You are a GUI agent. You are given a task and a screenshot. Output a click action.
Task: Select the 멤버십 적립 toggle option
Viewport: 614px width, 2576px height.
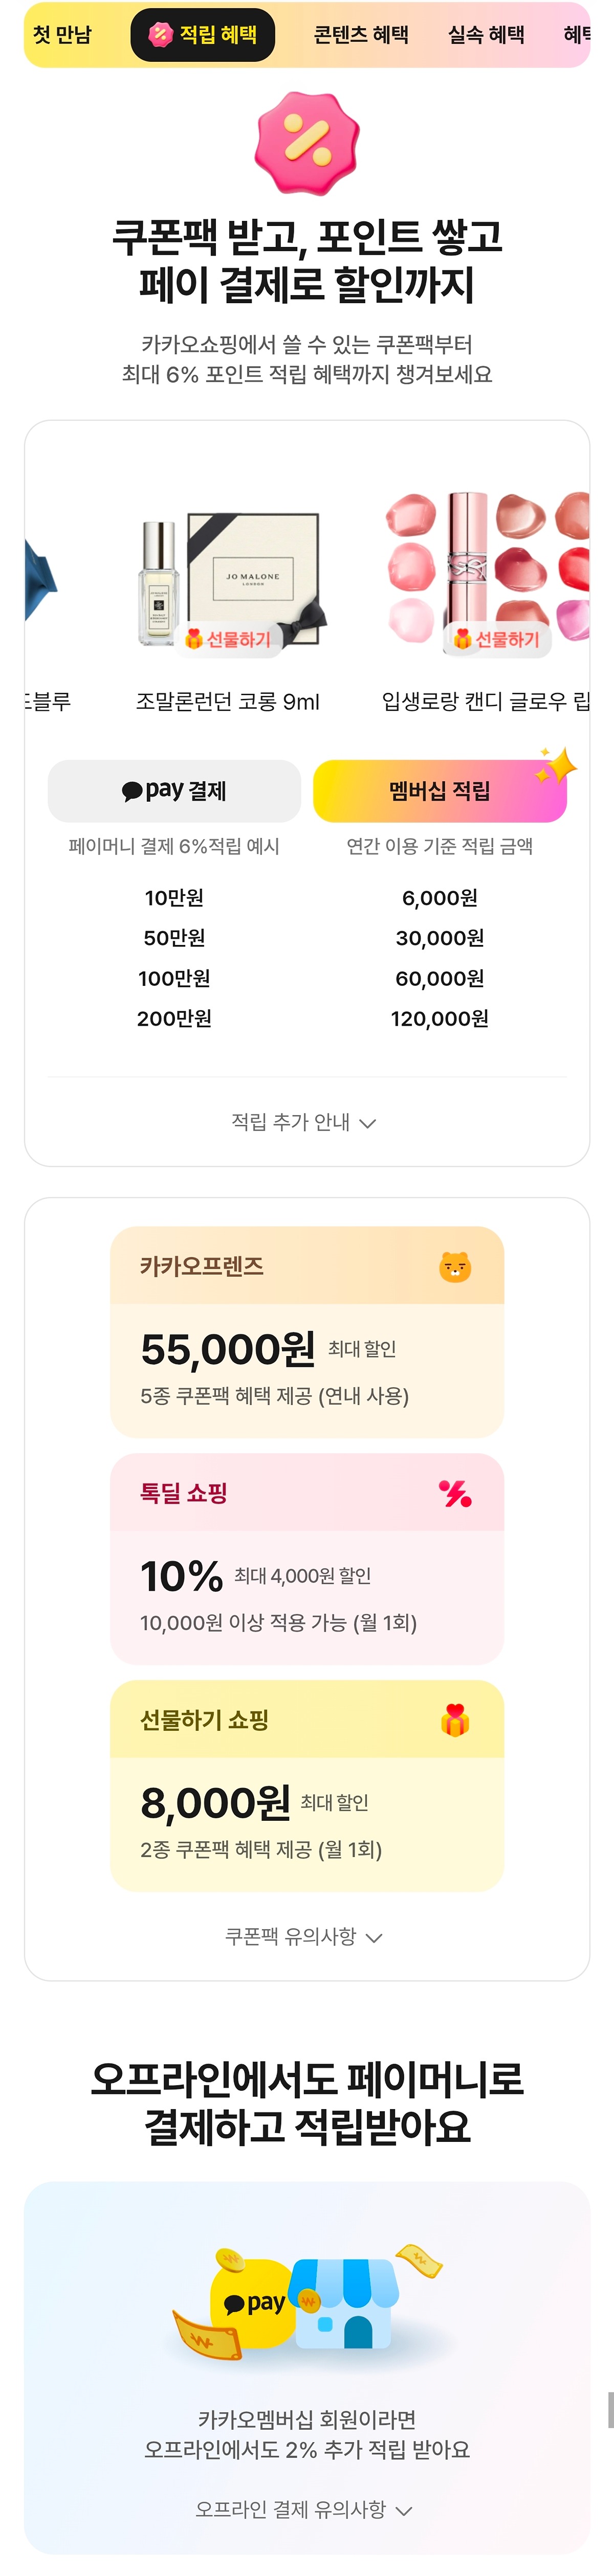click(x=440, y=791)
